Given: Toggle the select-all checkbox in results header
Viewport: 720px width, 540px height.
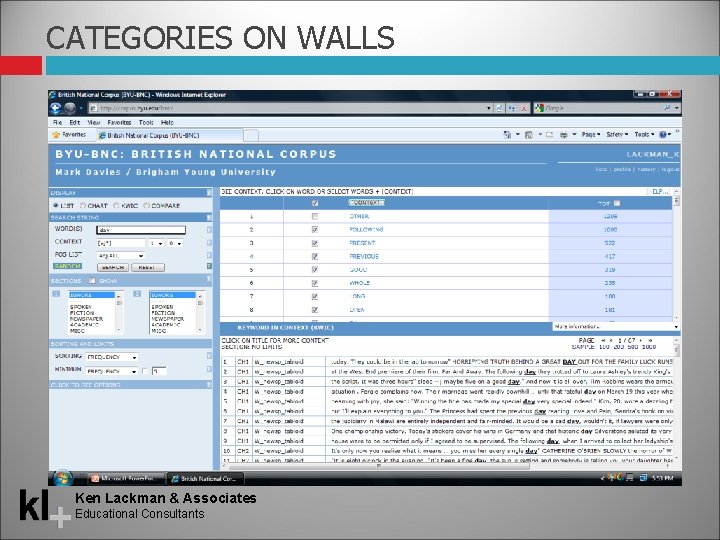Looking at the screenshot, I should pyautogui.click(x=315, y=203).
